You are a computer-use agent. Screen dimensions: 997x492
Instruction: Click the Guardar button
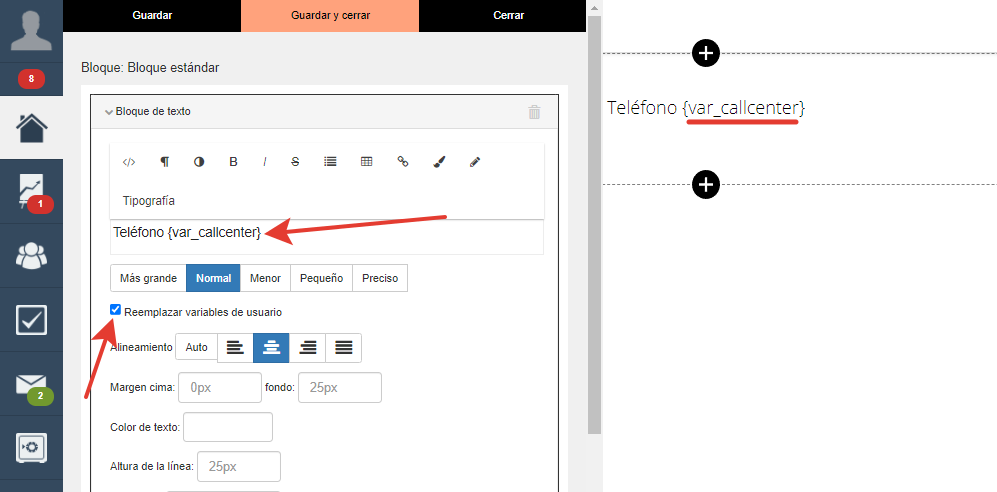(152, 15)
